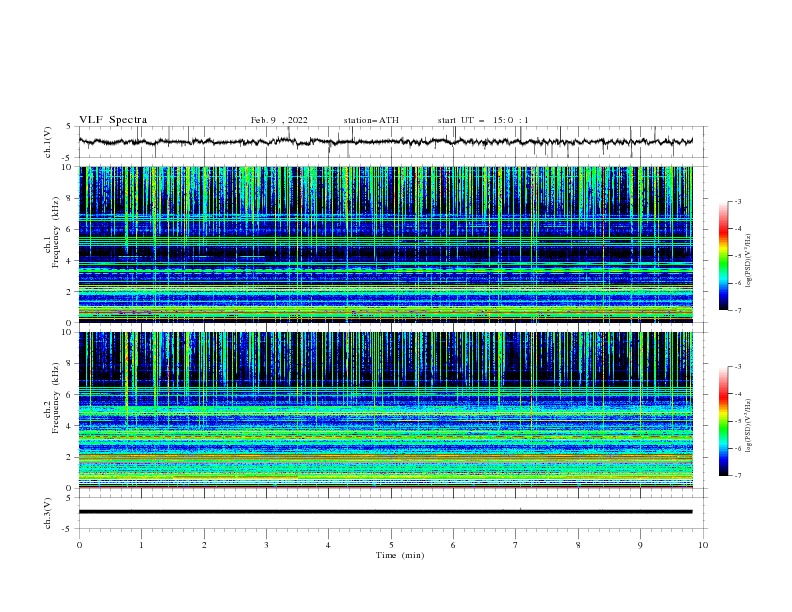Click the lower PSD color scale bar
Viewport: 792px width, 612px height.
pos(724,421)
